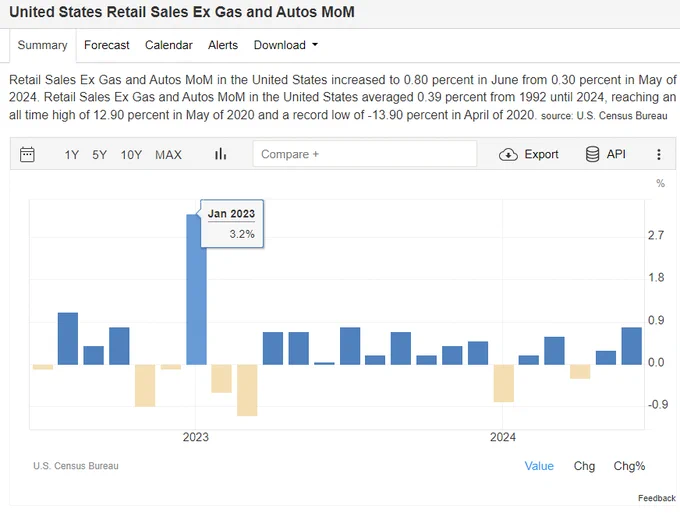The height and width of the screenshot is (516, 680).
Task: Click the page title heading text
Action: pyautogui.click(x=182, y=12)
